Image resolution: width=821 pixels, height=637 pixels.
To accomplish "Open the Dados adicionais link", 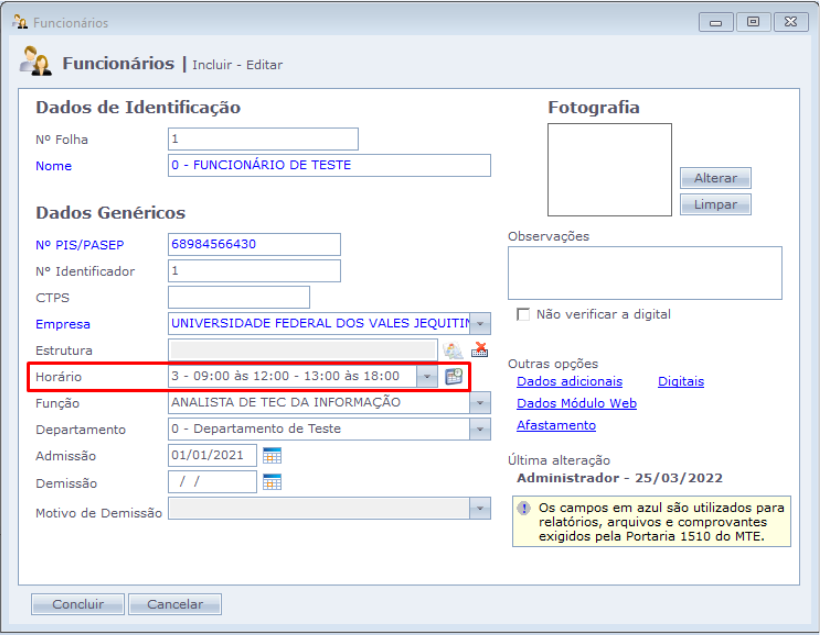I will point(569,381).
